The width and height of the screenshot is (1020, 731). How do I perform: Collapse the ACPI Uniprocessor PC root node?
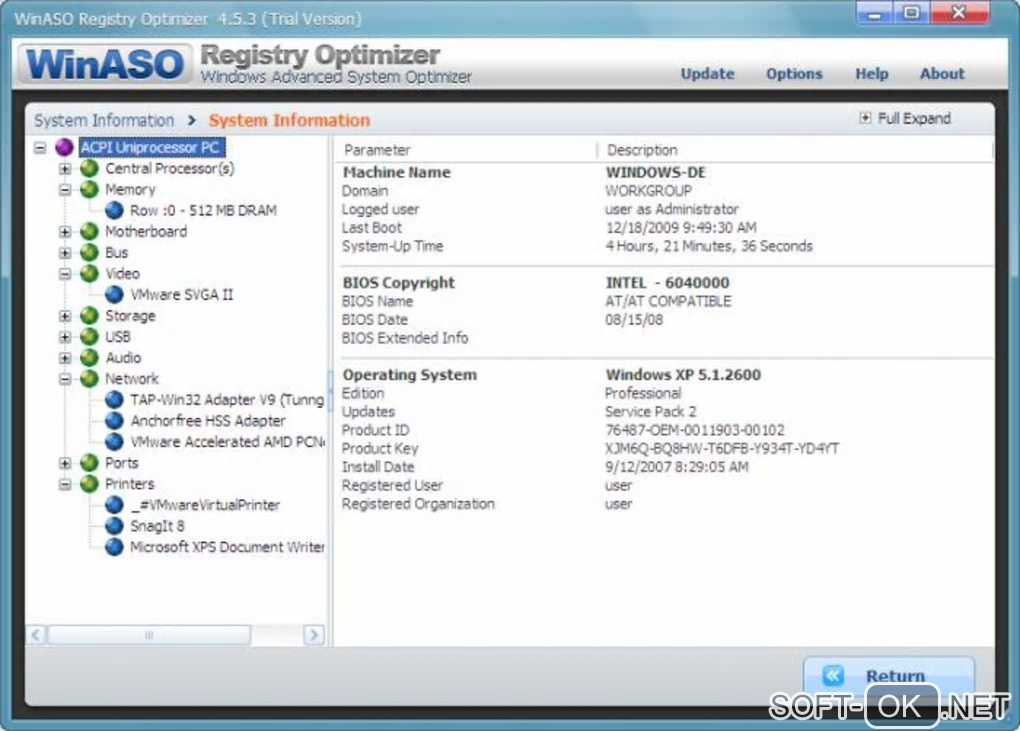click(40, 148)
